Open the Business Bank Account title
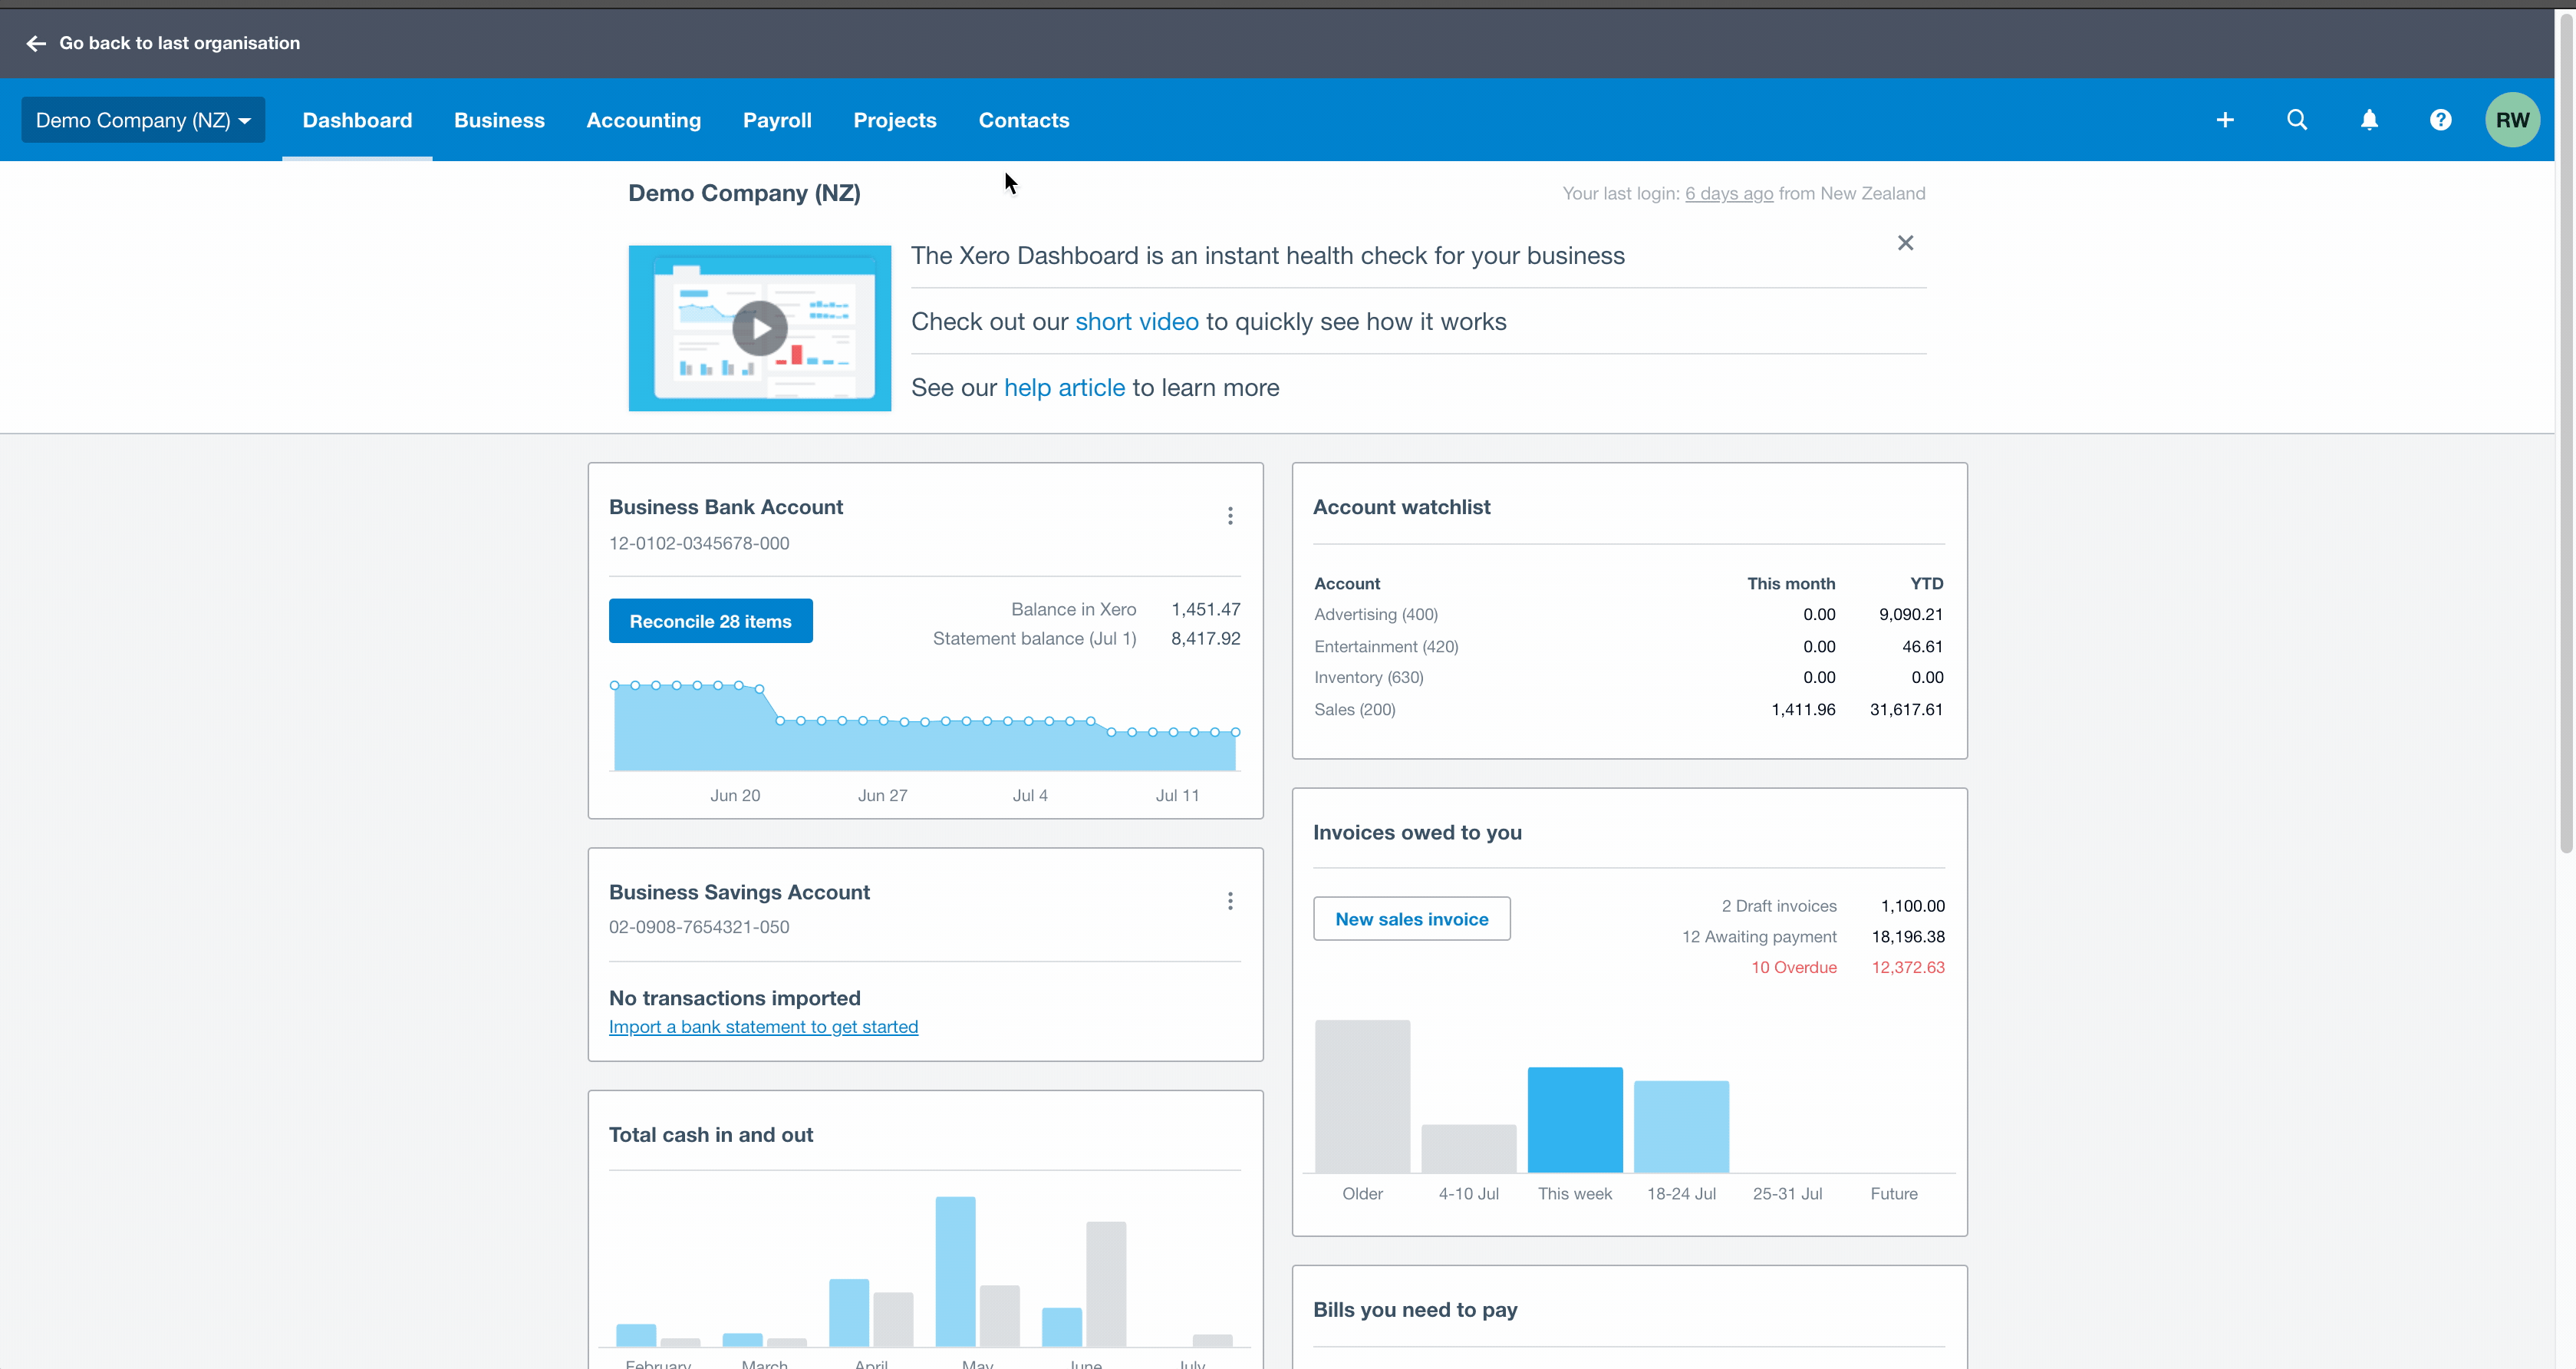The height and width of the screenshot is (1369, 2576). click(x=726, y=507)
